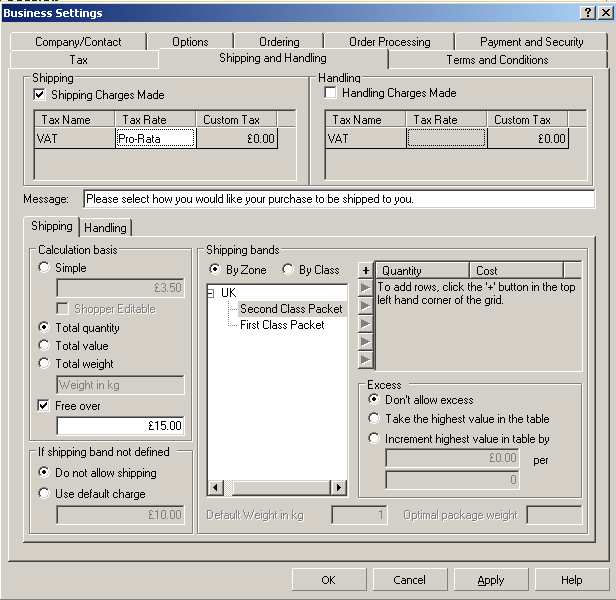
Task: Click the title bar help question mark
Action: click(x=588, y=13)
